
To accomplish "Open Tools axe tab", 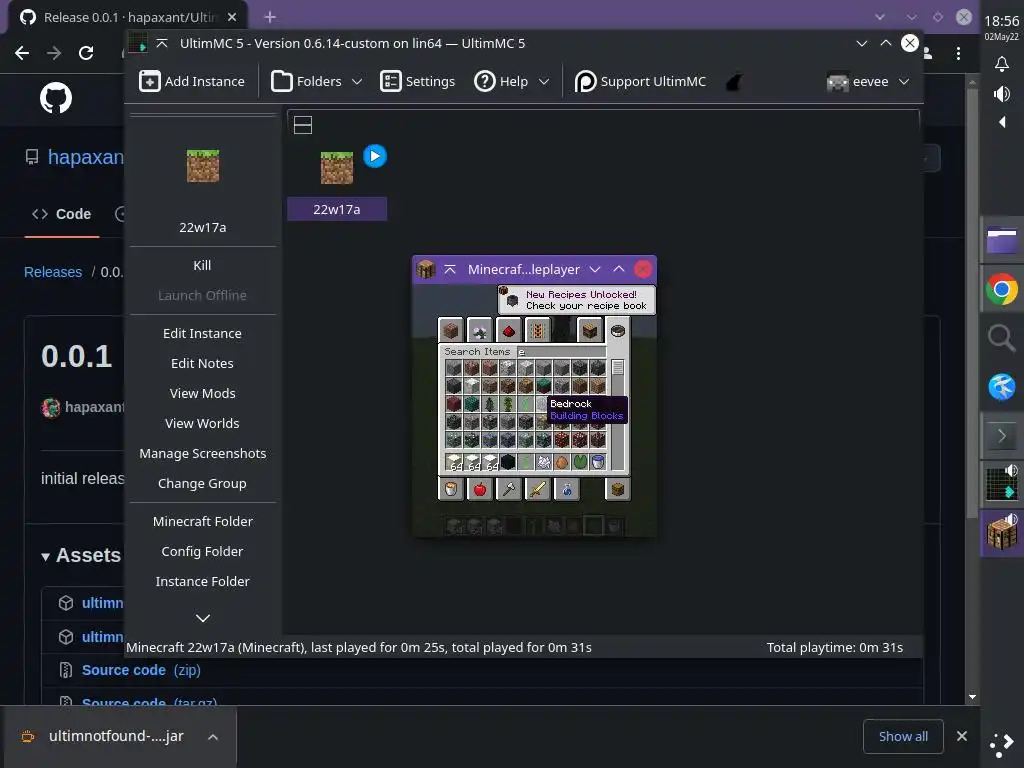I will tap(508, 488).
